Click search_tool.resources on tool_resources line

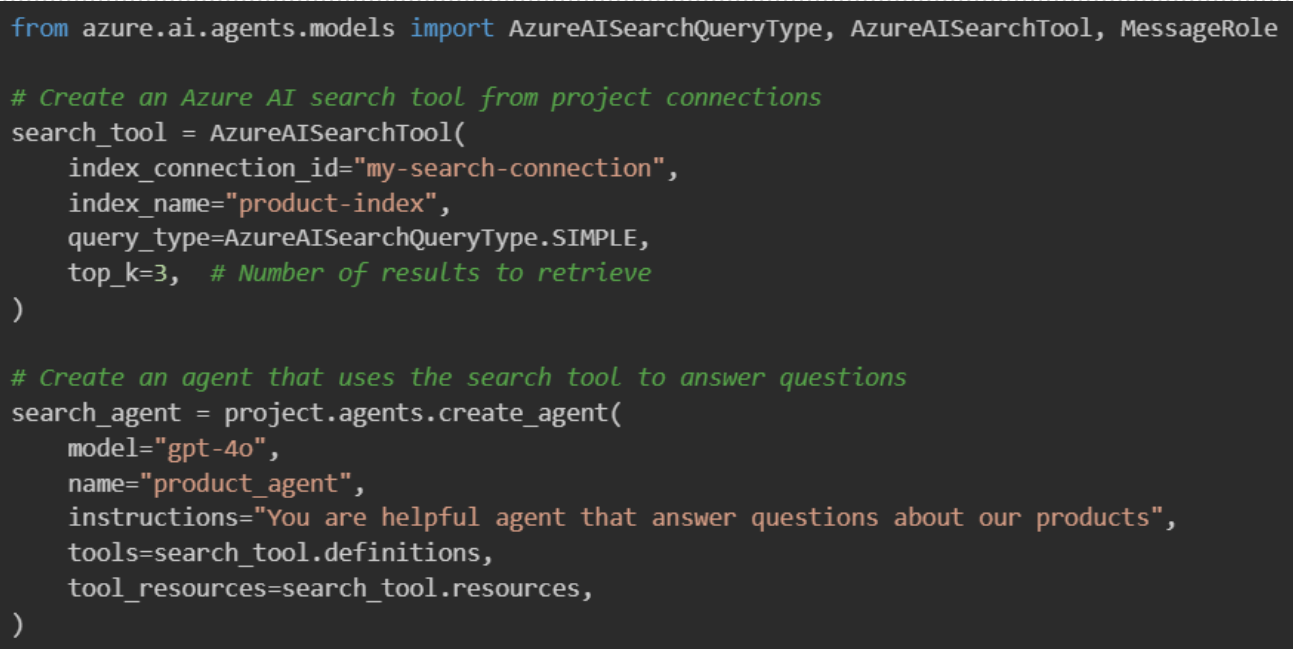click(x=430, y=588)
